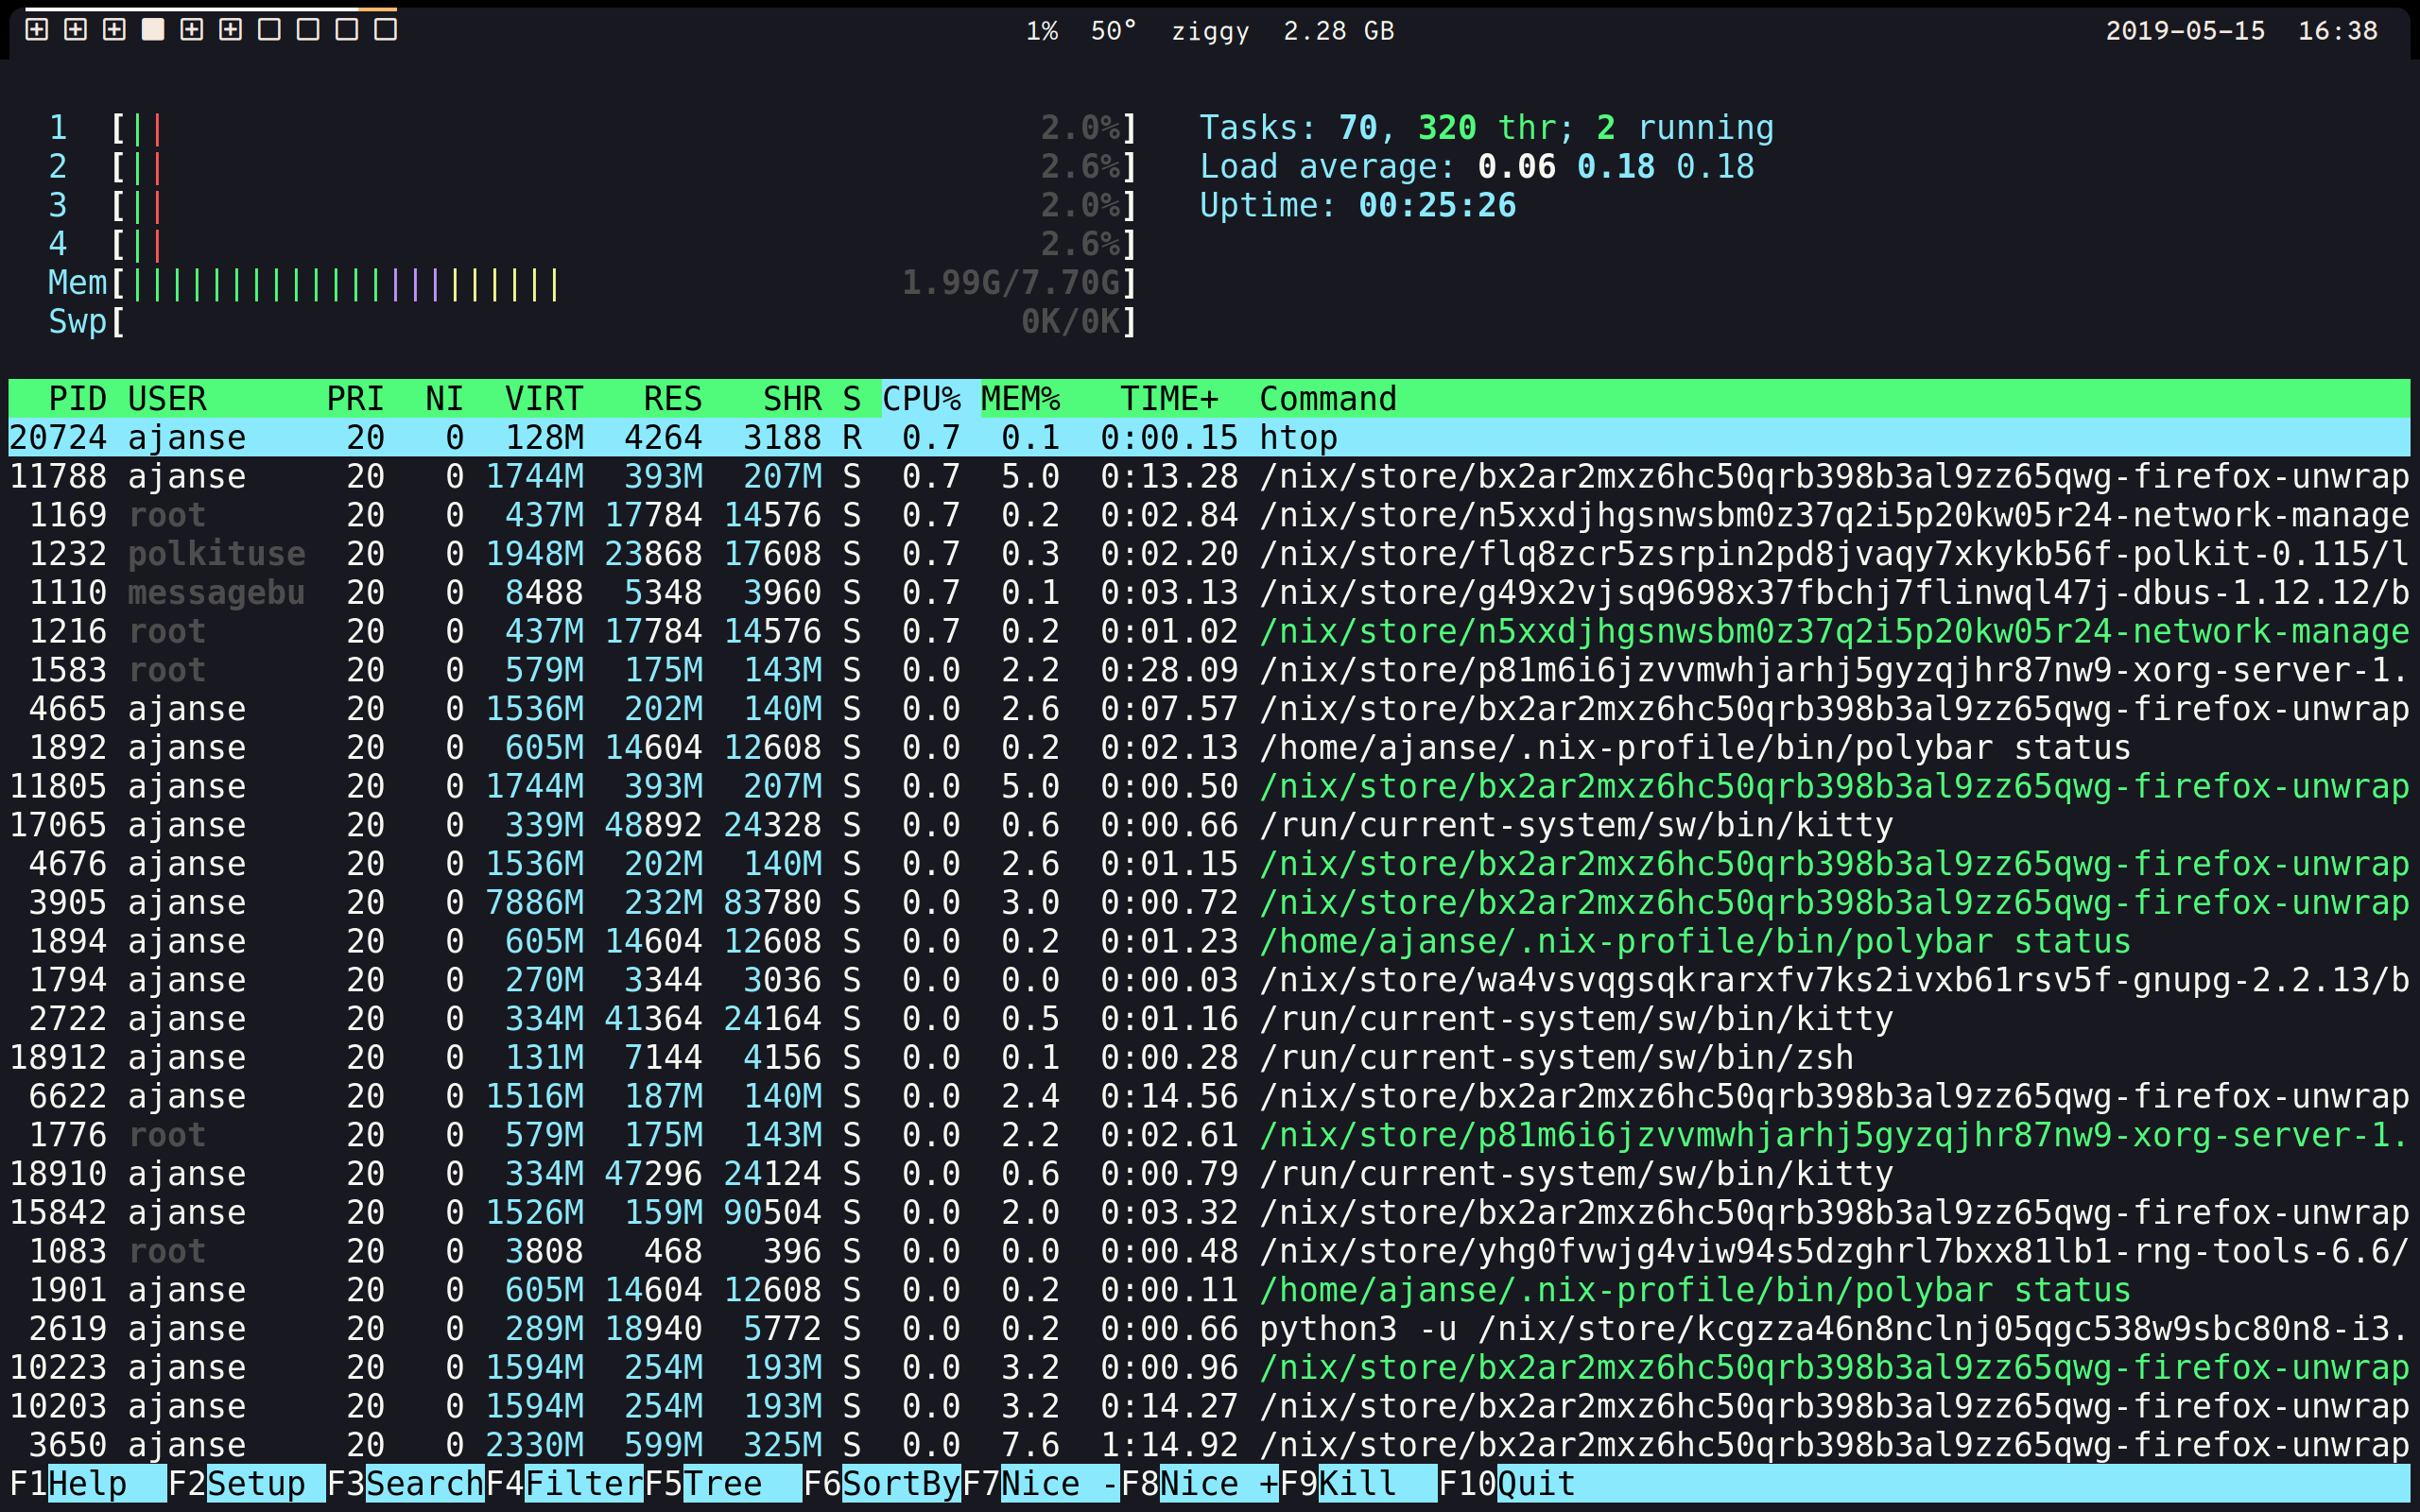Open F2 Setup in the function bar
The image size is (2420, 1512).
pos(245,1483)
